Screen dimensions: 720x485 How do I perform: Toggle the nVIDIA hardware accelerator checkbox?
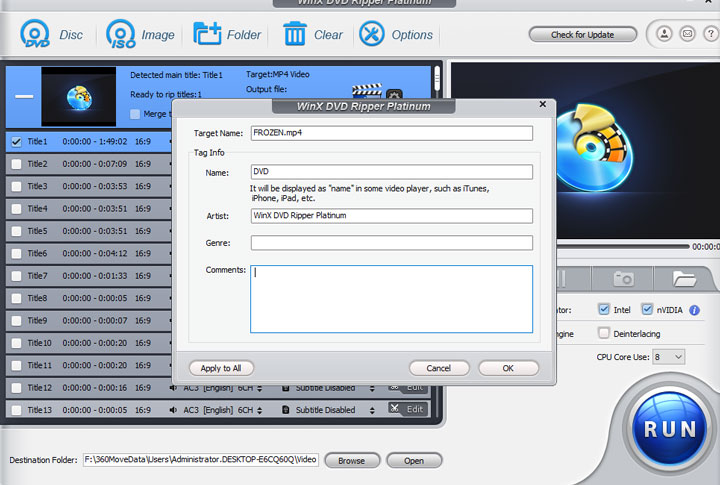[647, 309]
